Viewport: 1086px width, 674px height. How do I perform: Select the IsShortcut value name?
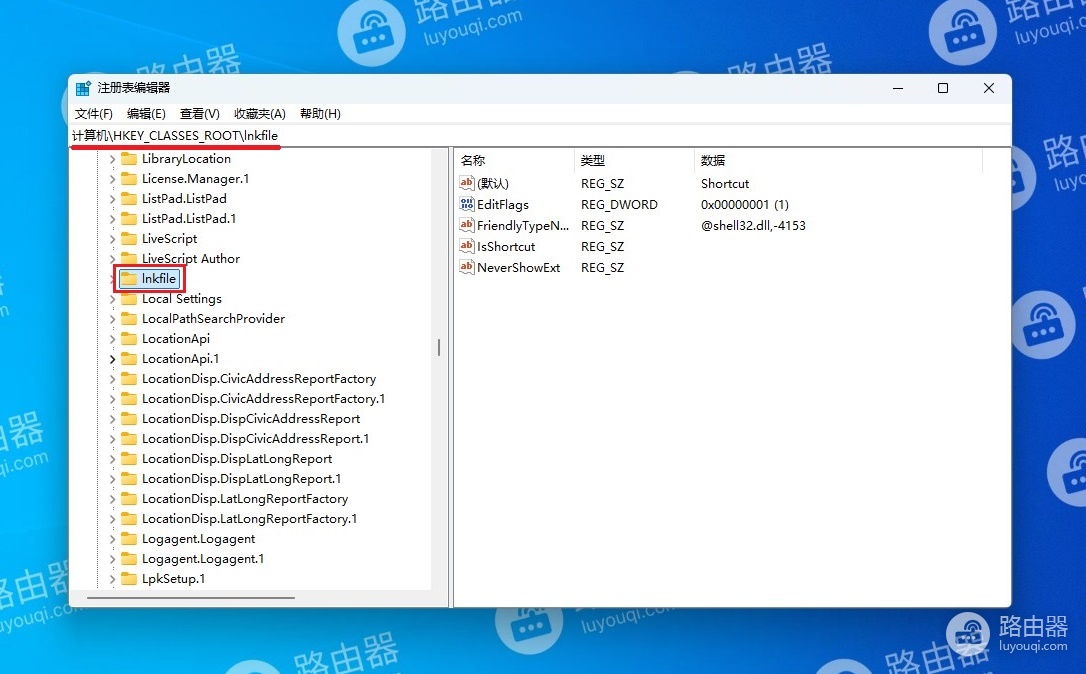[506, 247]
